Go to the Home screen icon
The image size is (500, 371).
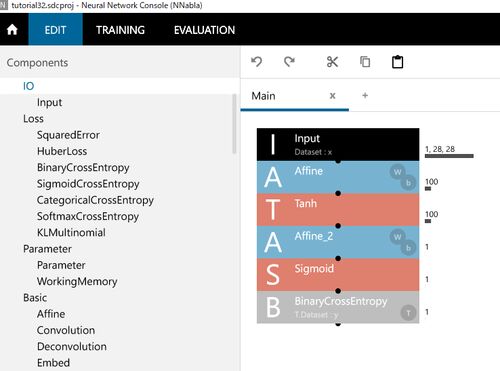point(12,30)
